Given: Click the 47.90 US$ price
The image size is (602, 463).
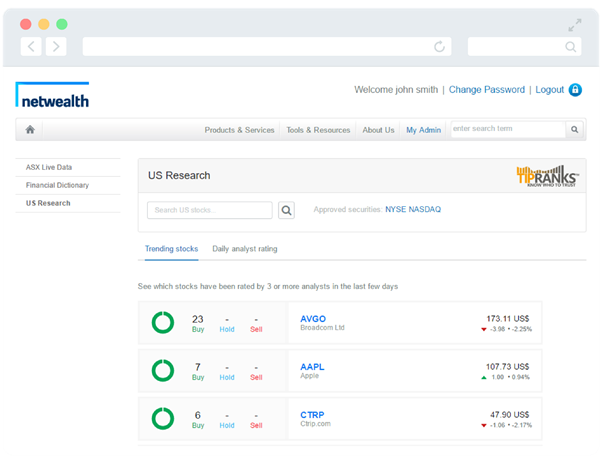Looking at the screenshot, I should (509, 414).
